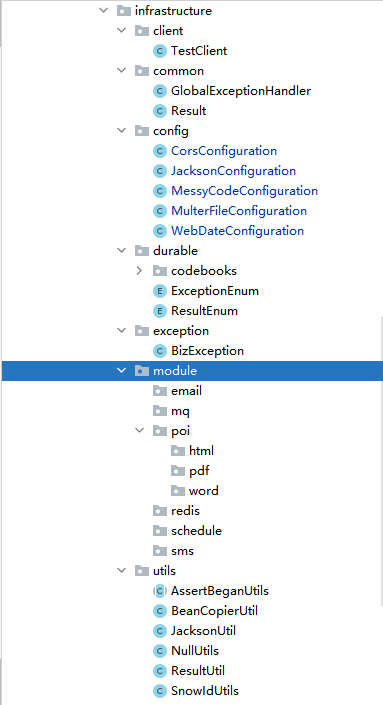383x705 pixels.
Task: Click the mq folder icon
Action: click(x=160, y=411)
